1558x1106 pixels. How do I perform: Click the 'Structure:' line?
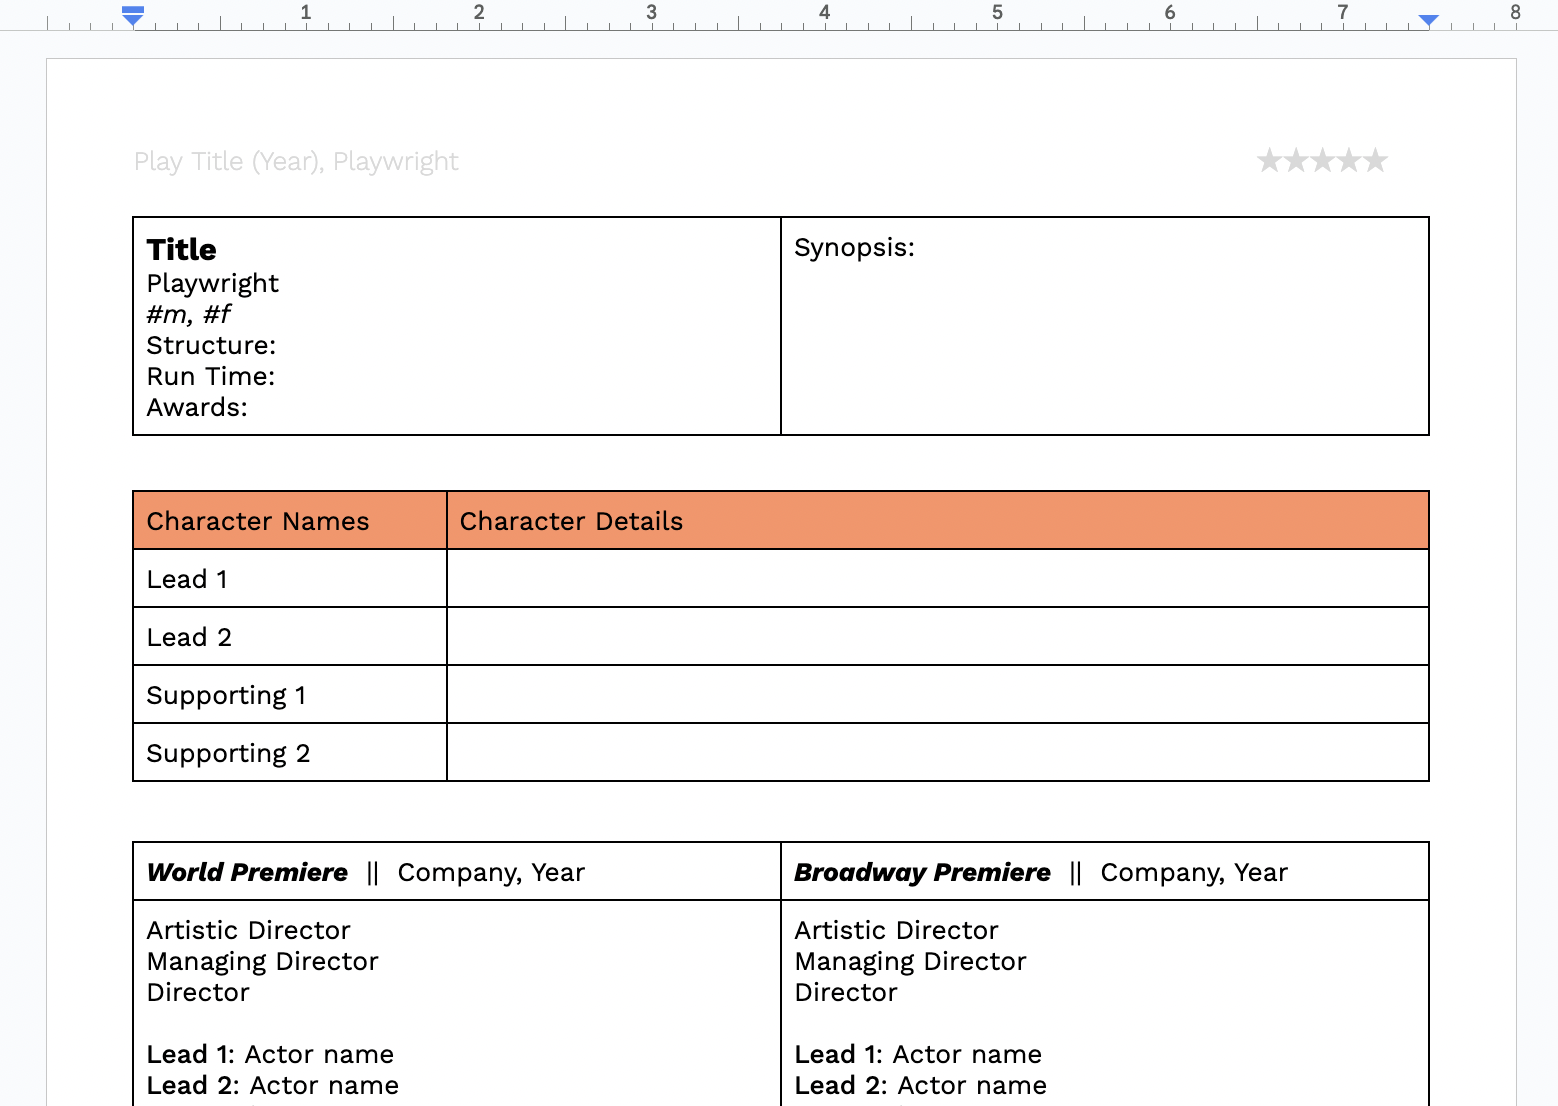tap(211, 346)
